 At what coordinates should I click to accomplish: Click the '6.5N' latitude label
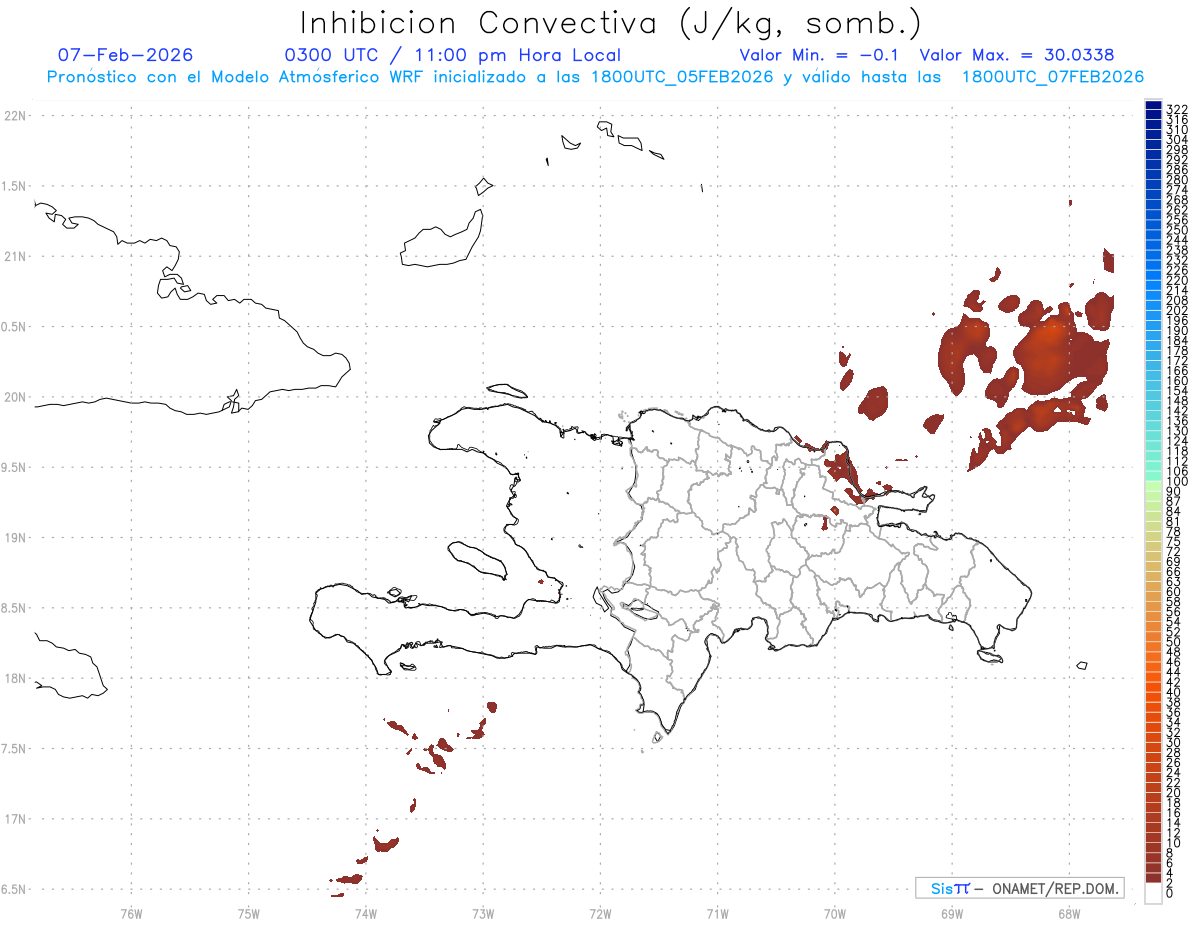(14, 889)
